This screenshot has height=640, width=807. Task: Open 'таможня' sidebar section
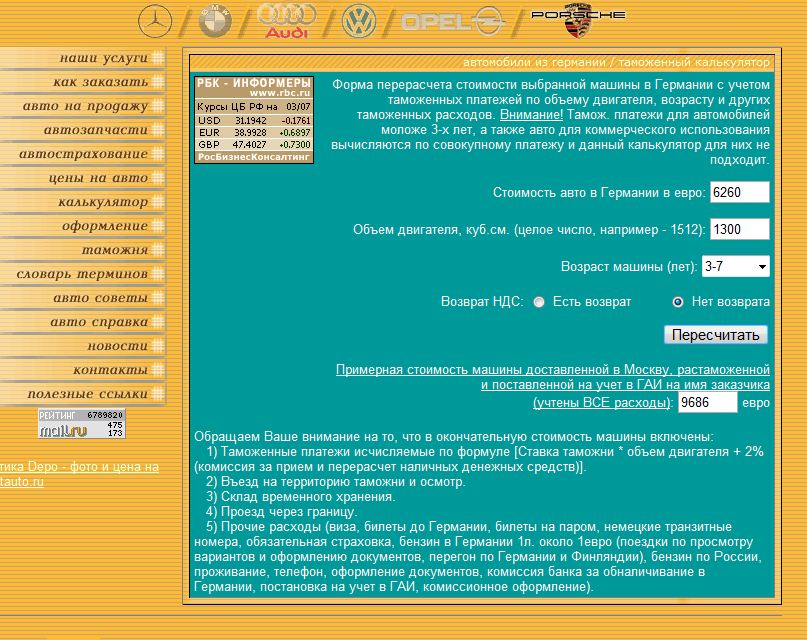point(114,250)
